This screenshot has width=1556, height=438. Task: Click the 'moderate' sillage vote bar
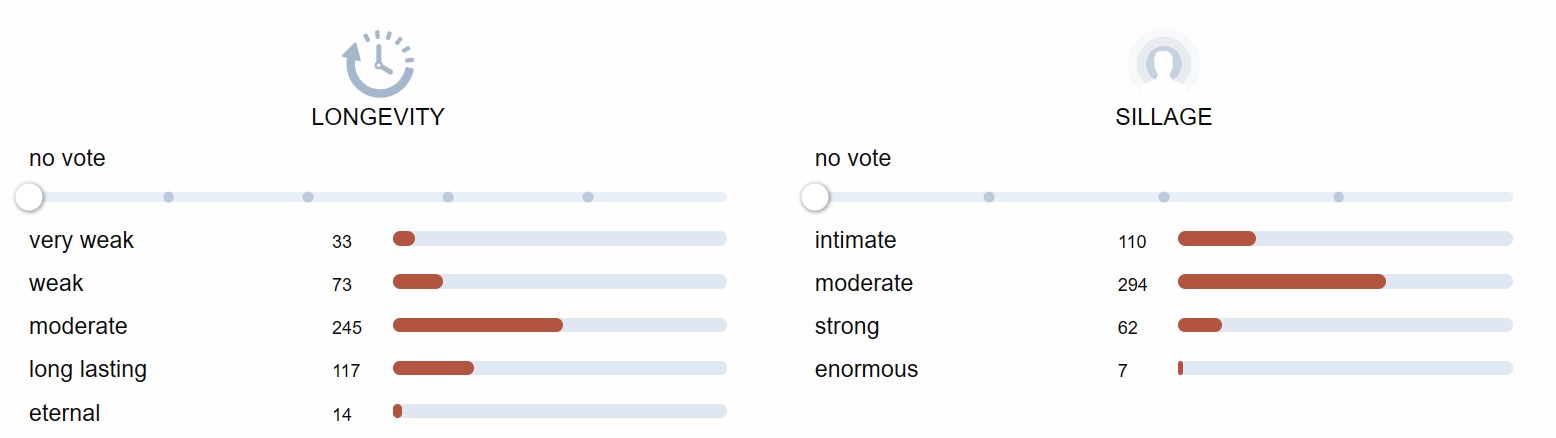[x=1345, y=282]
